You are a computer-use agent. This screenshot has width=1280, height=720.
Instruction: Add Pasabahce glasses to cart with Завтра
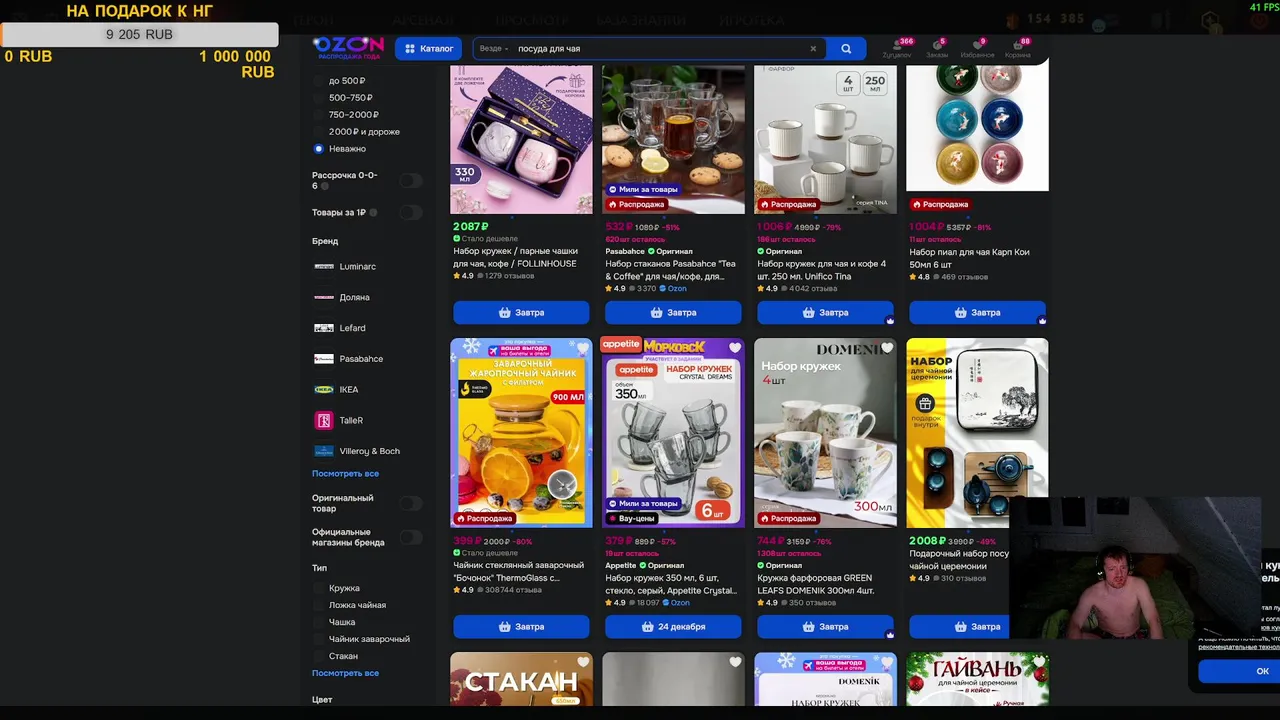tap(673, 313)
